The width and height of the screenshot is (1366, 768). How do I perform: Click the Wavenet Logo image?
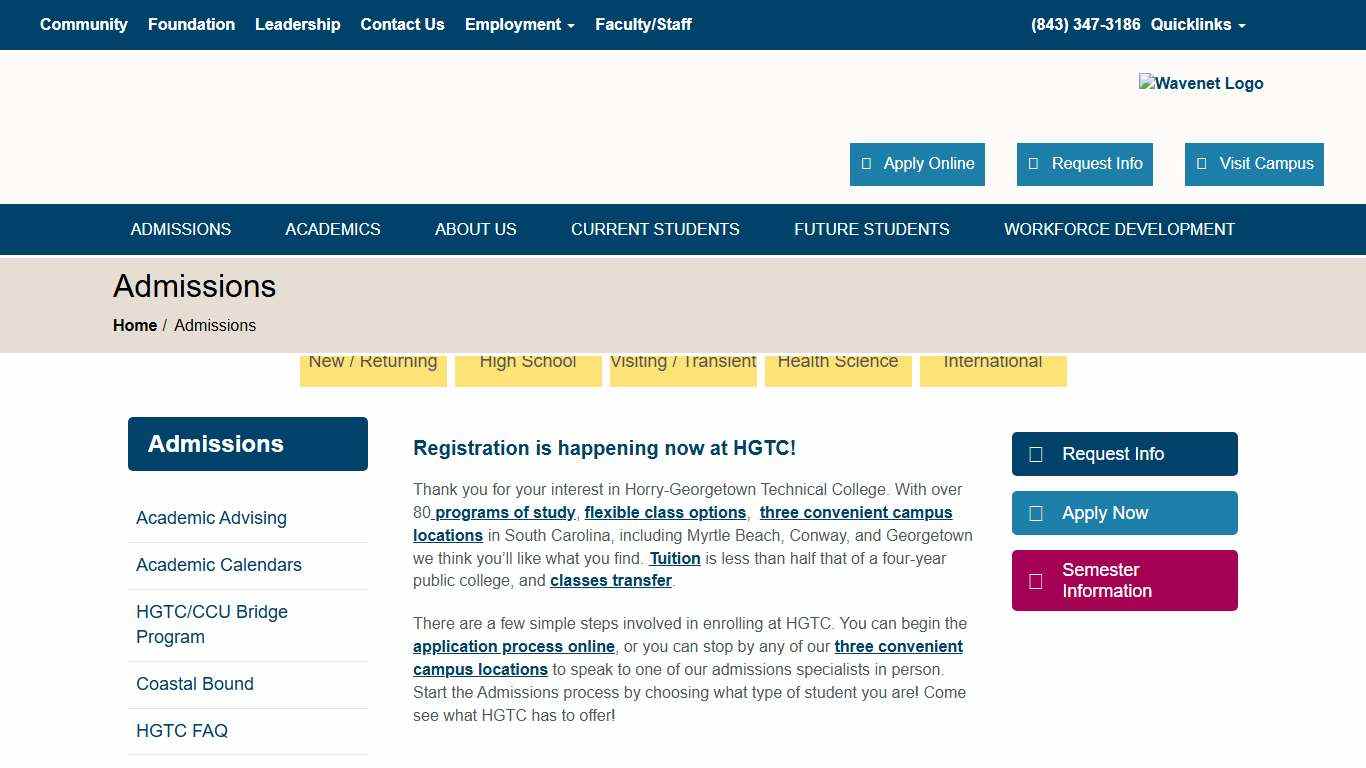click(1200, 84)
